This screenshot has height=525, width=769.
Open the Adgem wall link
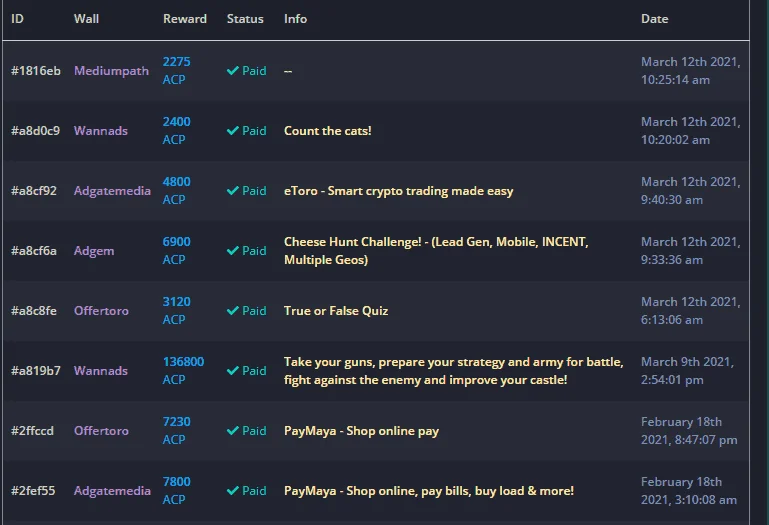point(94,251)
